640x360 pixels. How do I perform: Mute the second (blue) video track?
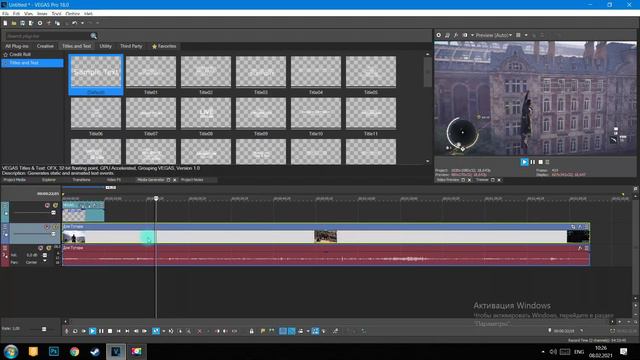tap(47, 227)
